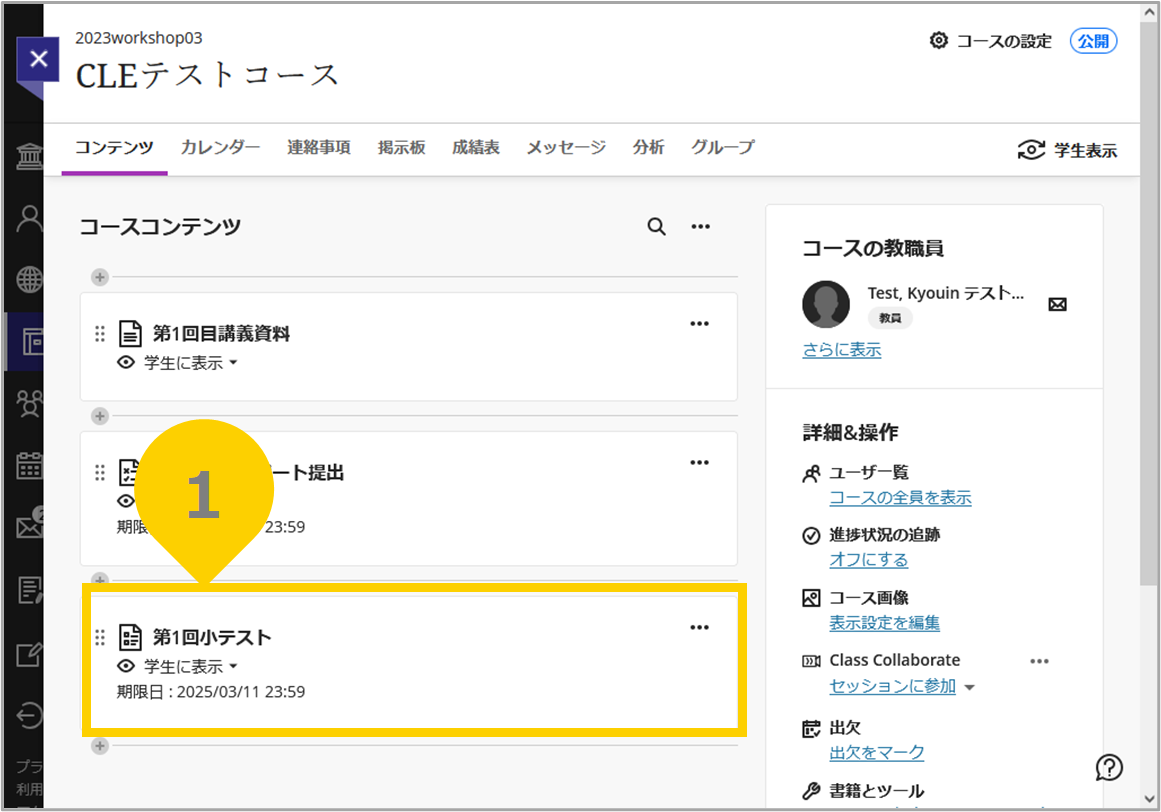Open grades icon in left sidebar

tap(30, 590)
